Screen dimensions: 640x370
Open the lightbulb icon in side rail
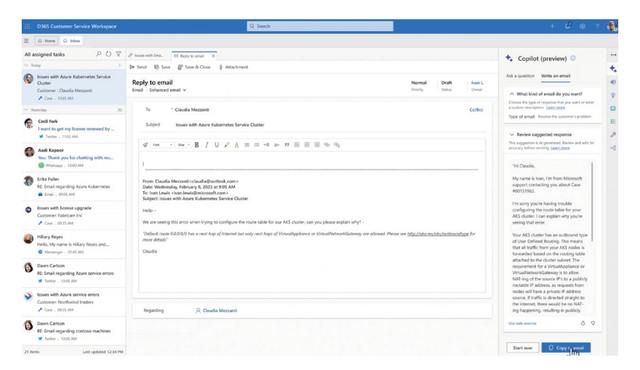[613, 95]
